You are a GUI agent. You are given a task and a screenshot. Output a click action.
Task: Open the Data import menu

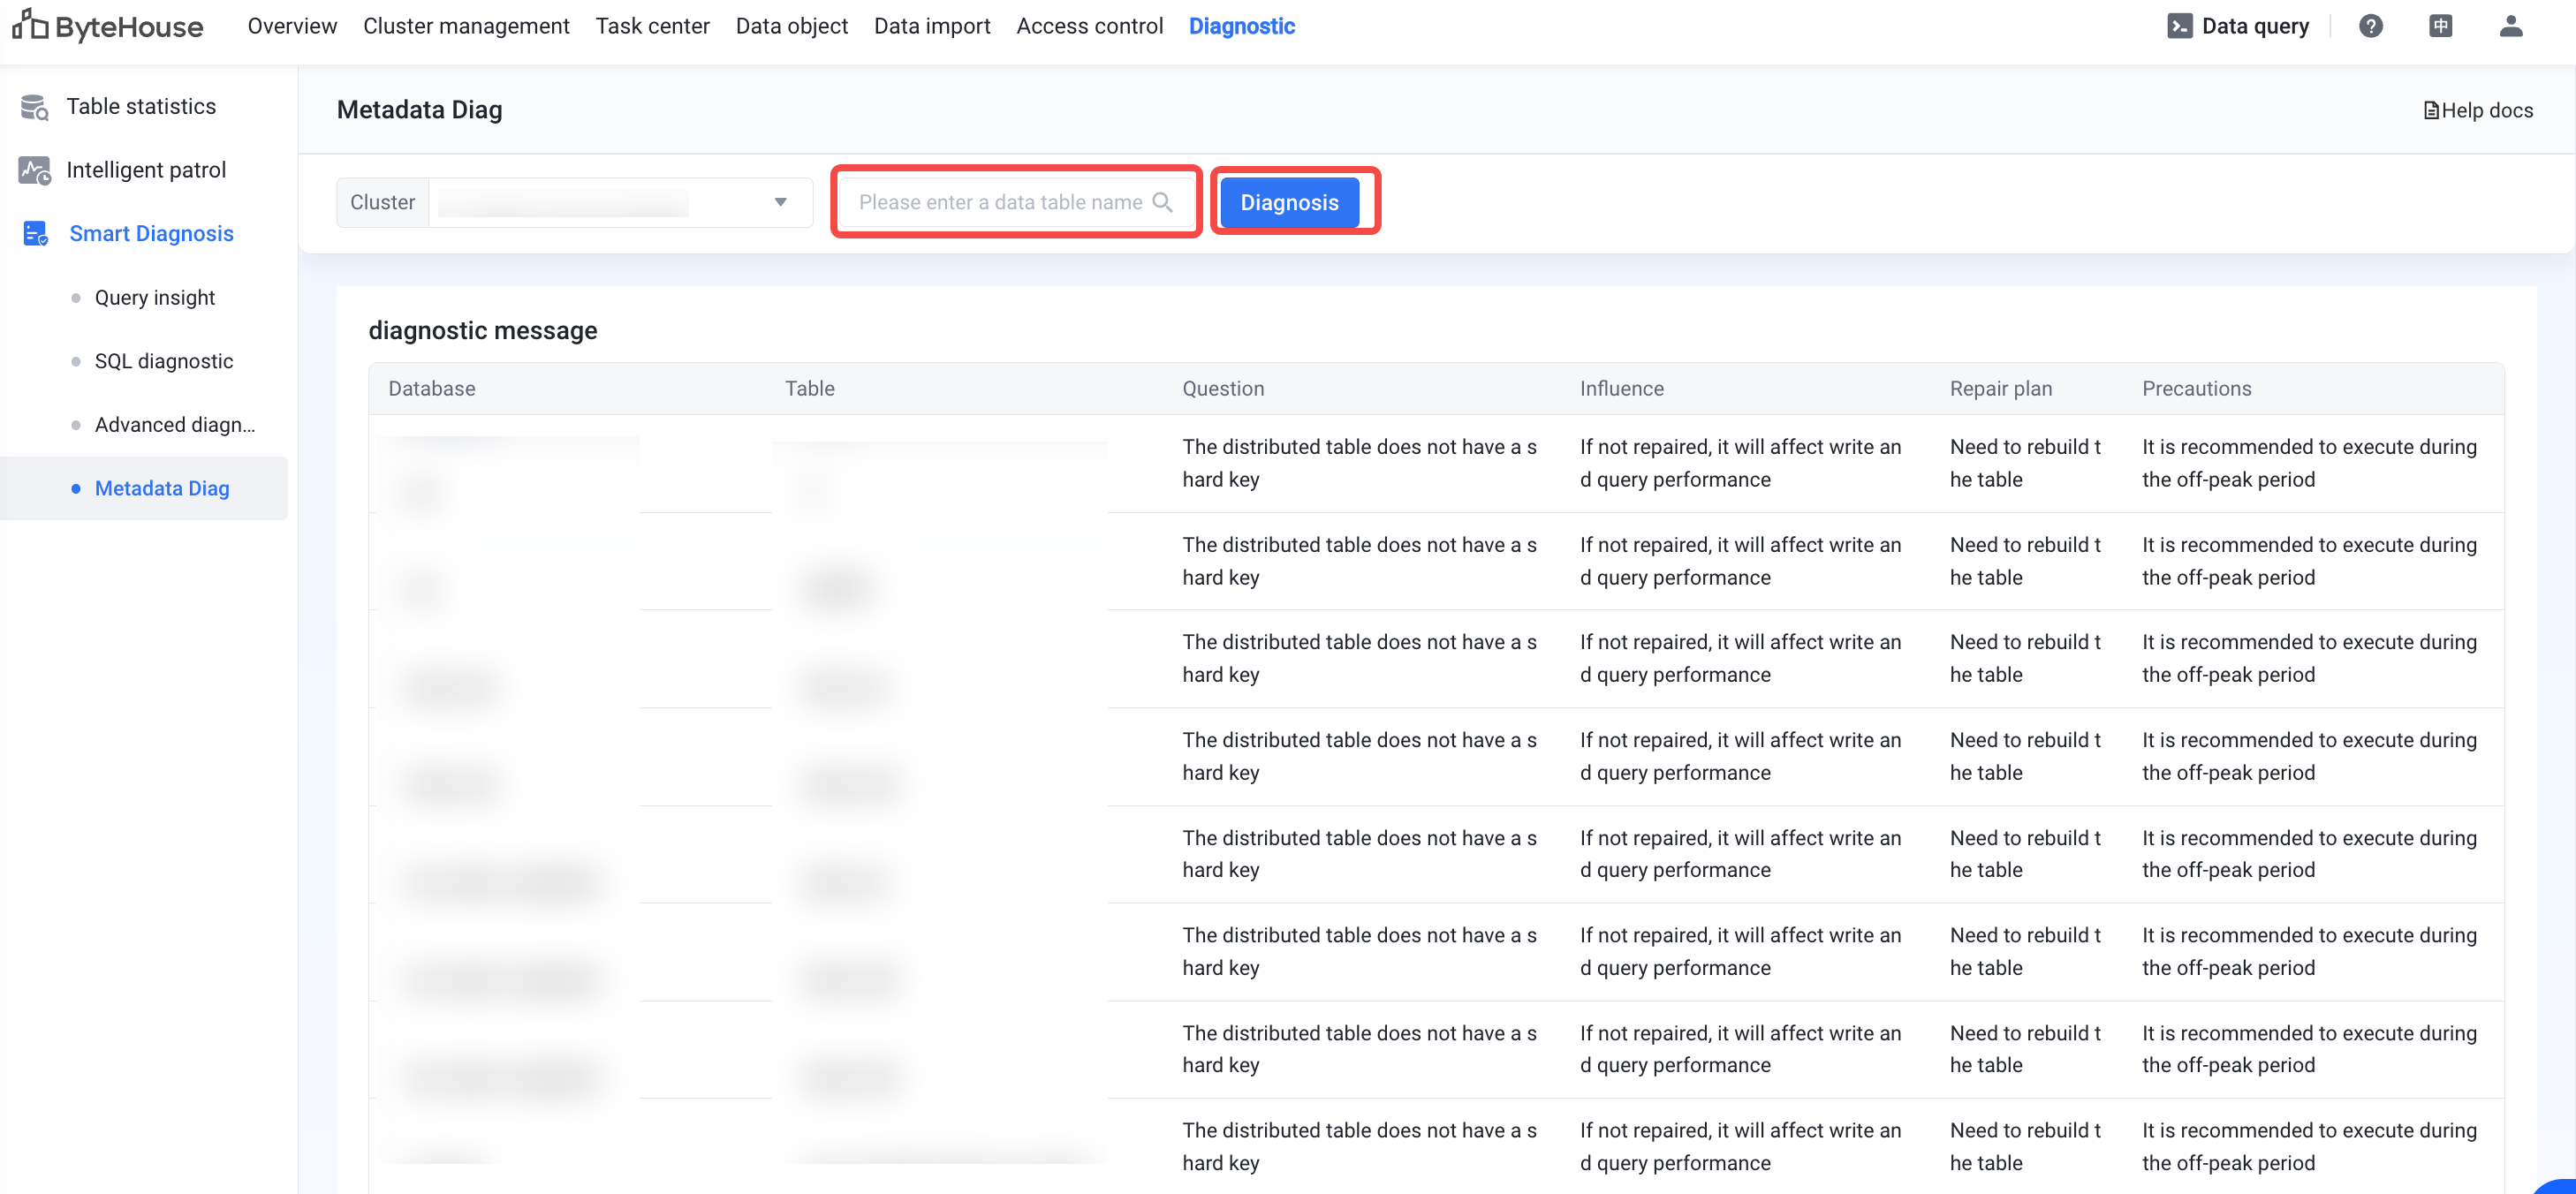(x=931, y=26)
